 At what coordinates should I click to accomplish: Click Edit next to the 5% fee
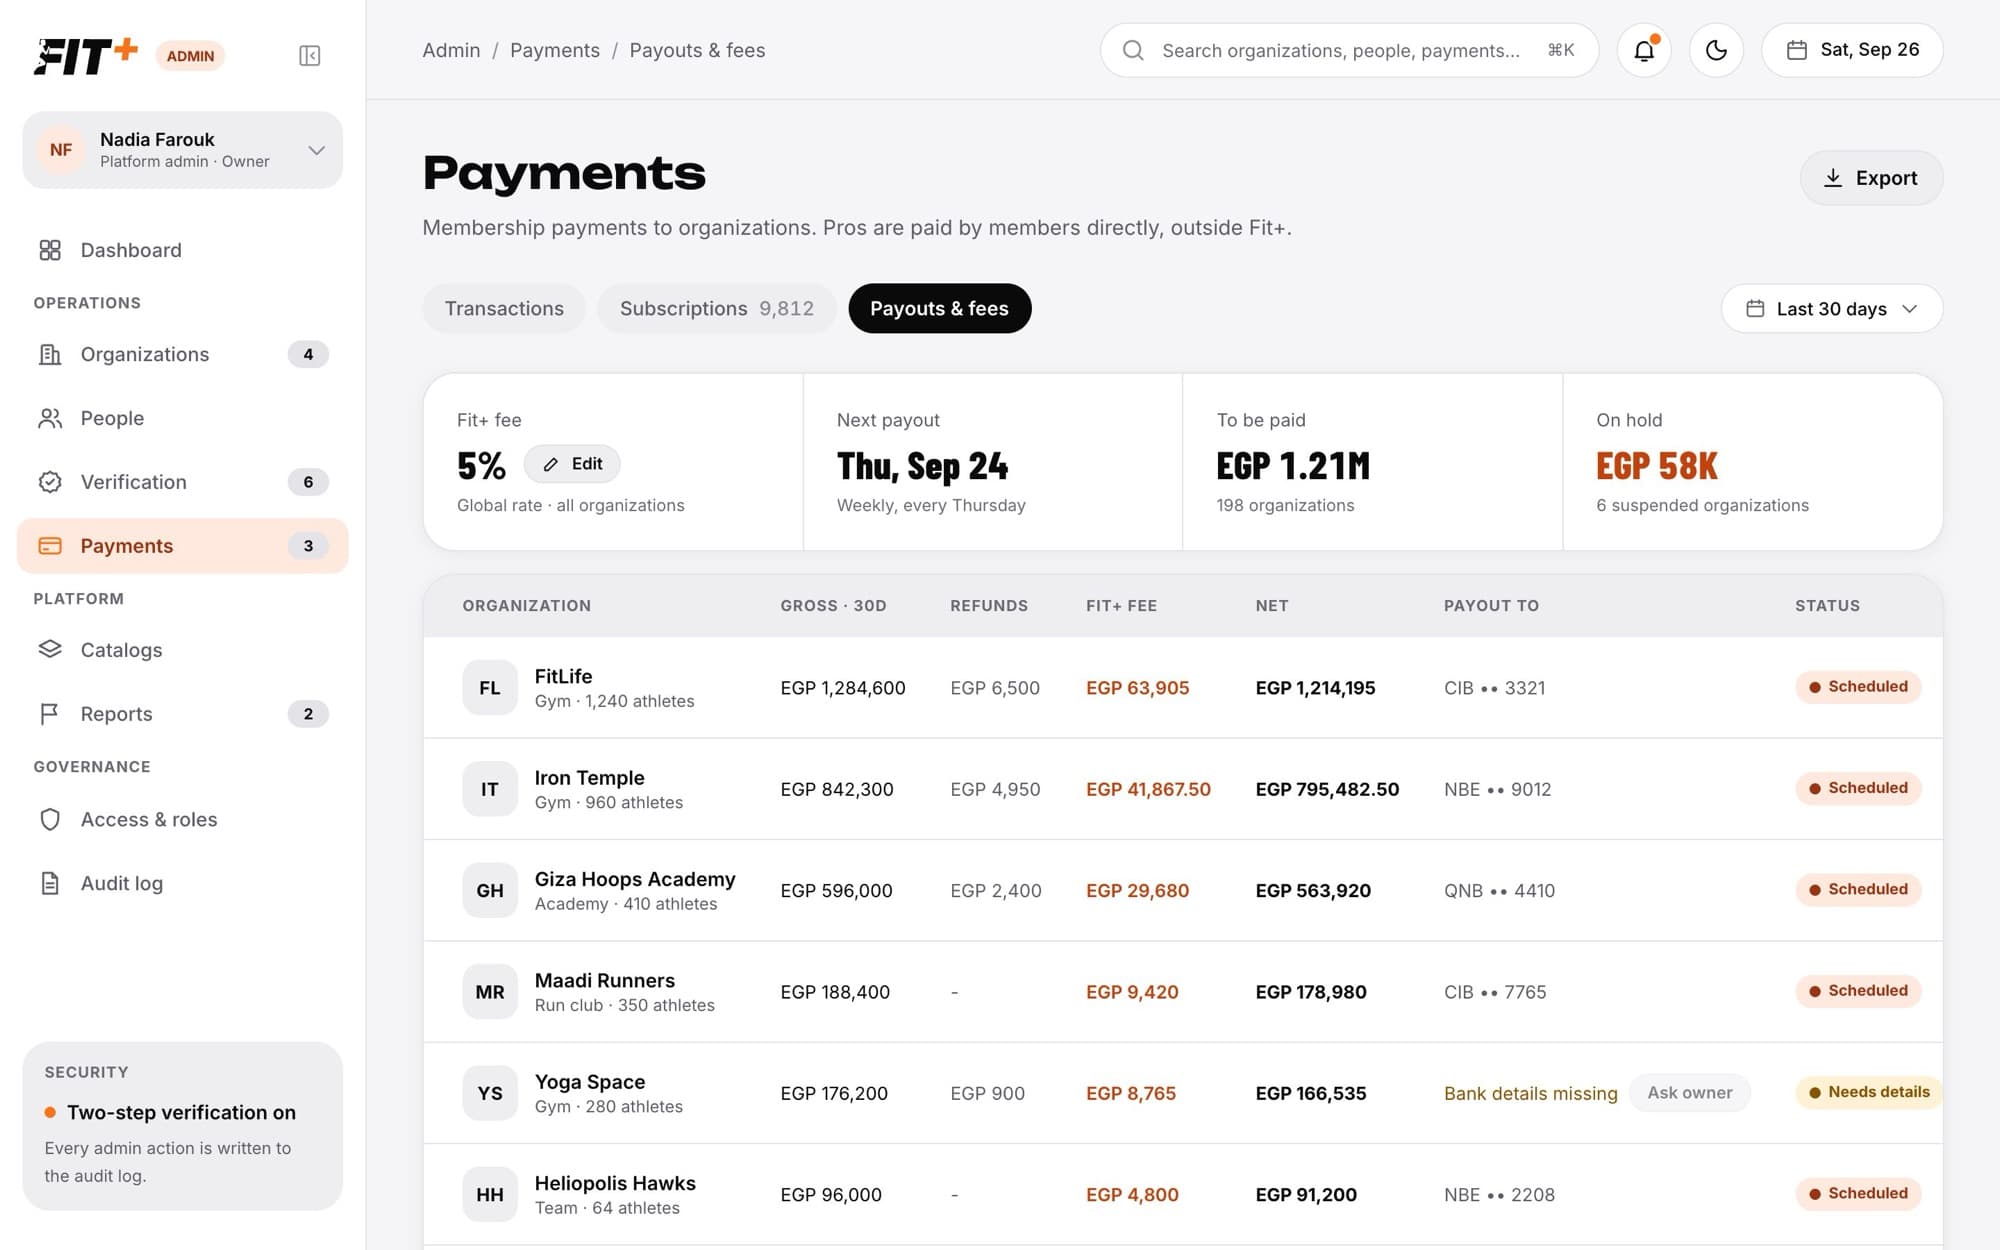(572, 464)
